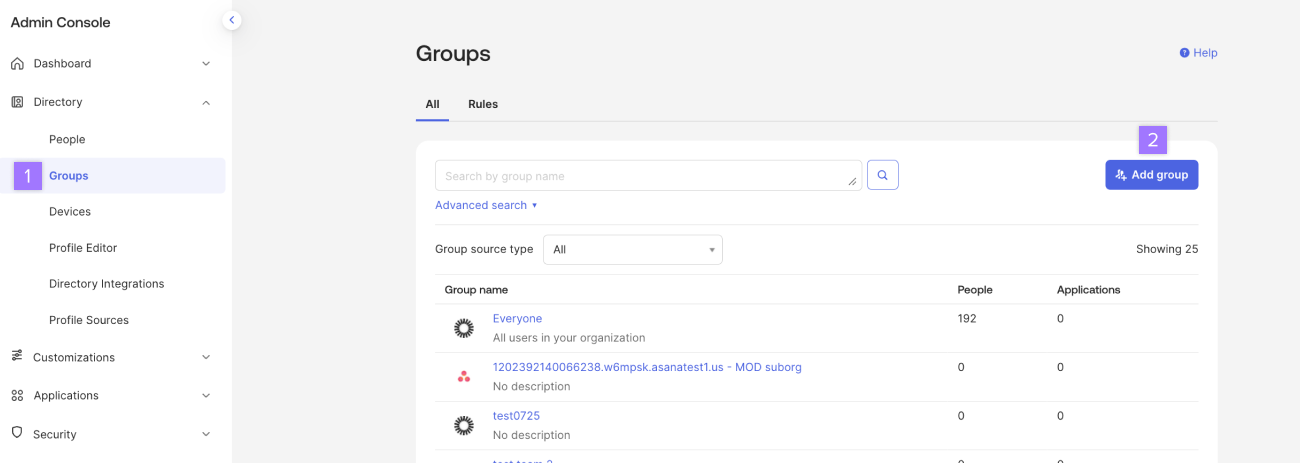1300x463 pixels.
Task: Switch to the Rules tab
Action: click(x=483, y=104)
